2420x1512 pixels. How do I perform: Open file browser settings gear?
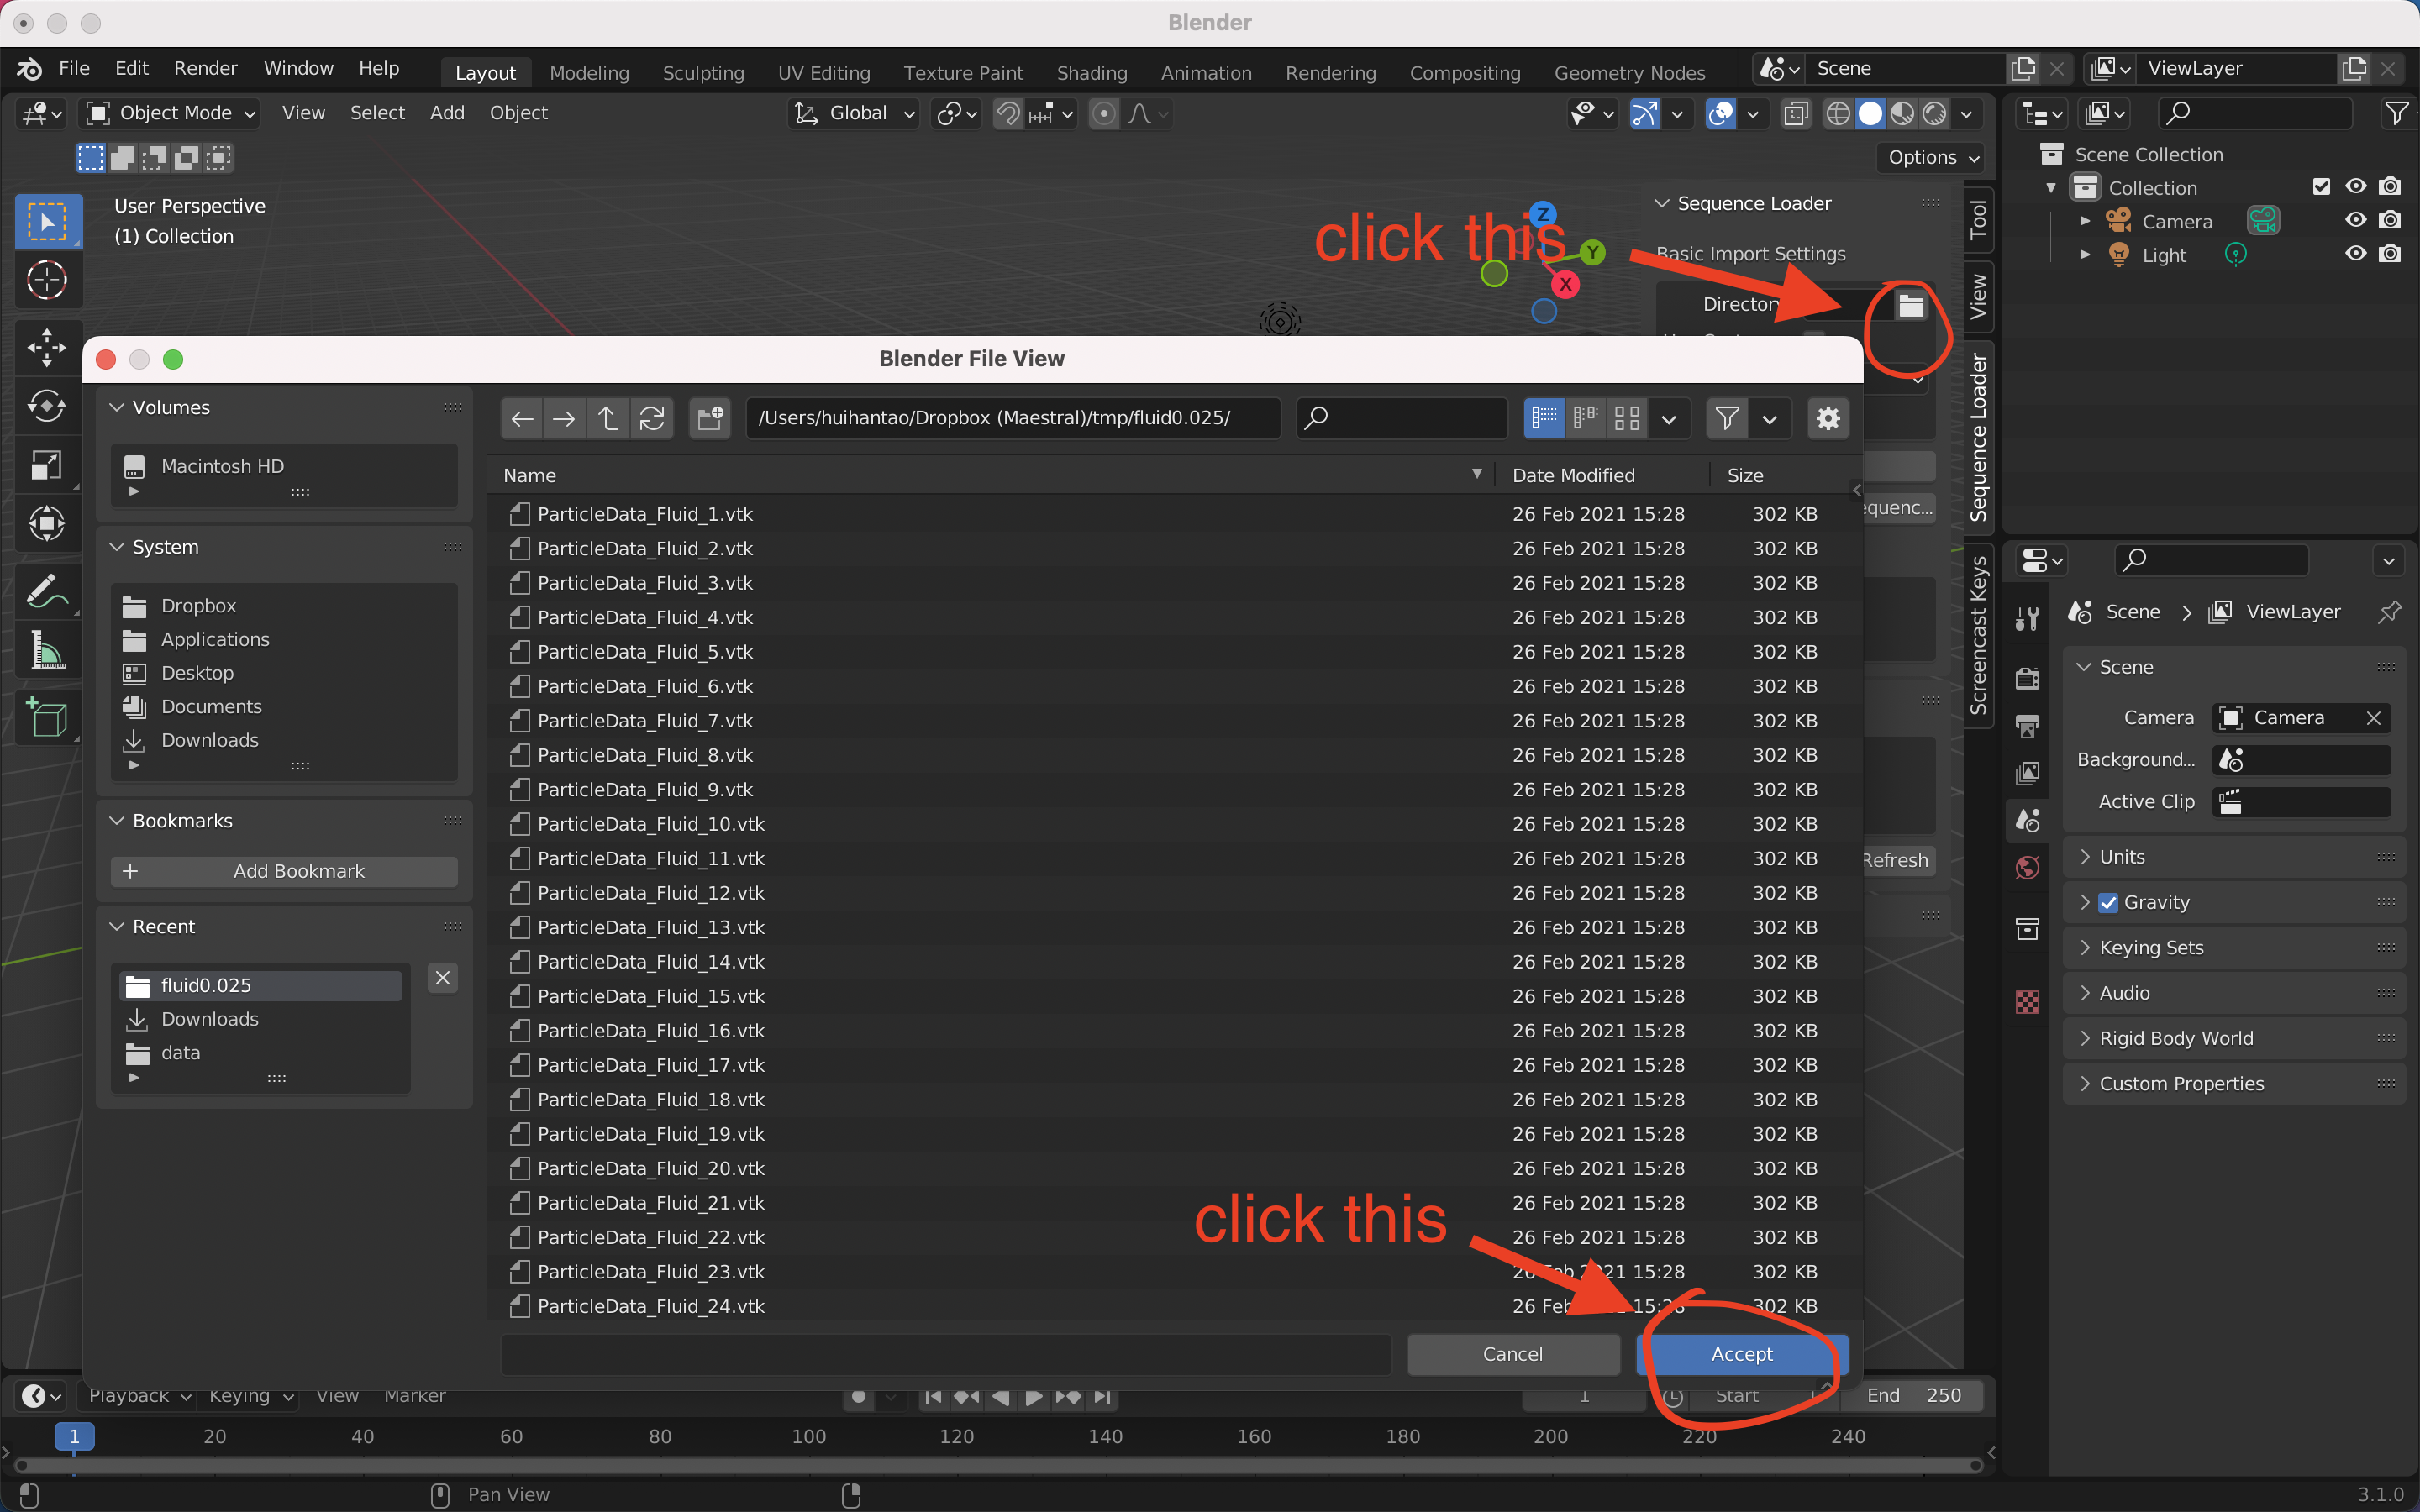(x=1827, y=418)
